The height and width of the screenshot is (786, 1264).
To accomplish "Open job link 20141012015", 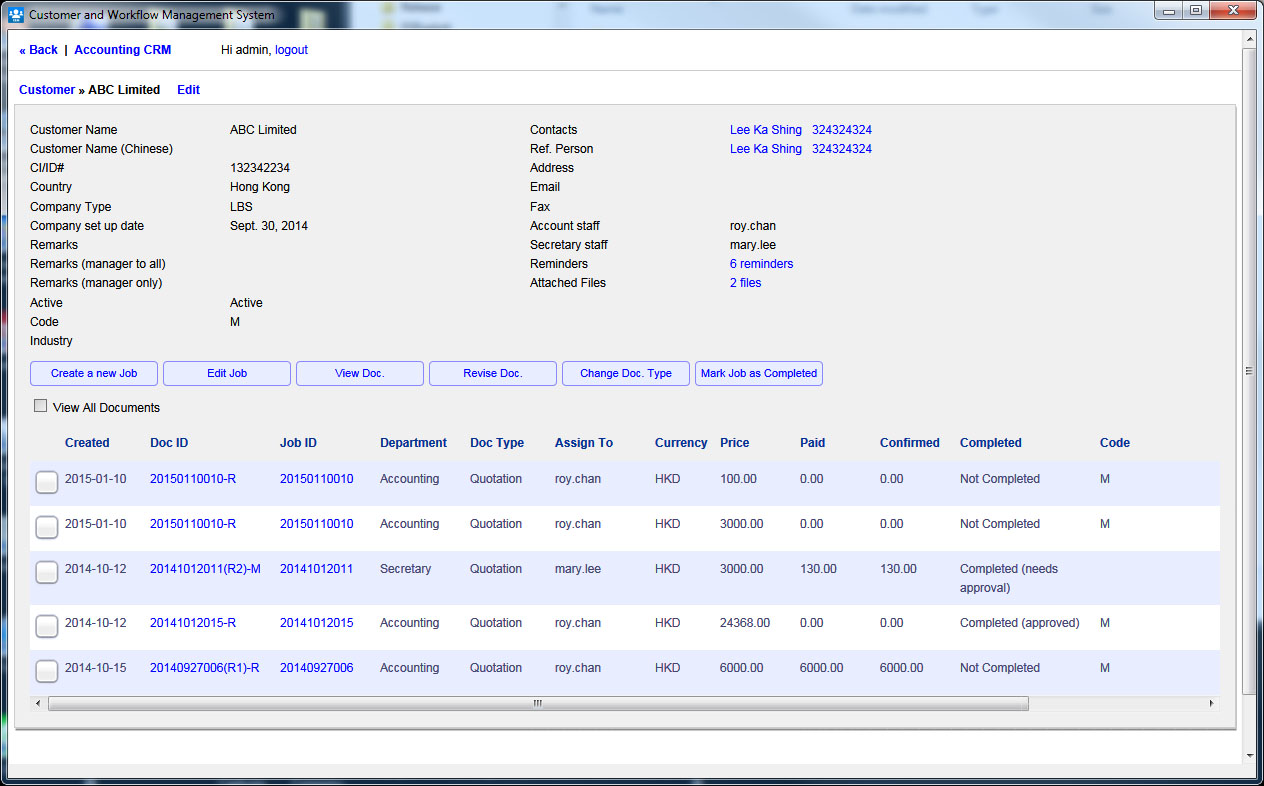I will (x=316, y=623).
